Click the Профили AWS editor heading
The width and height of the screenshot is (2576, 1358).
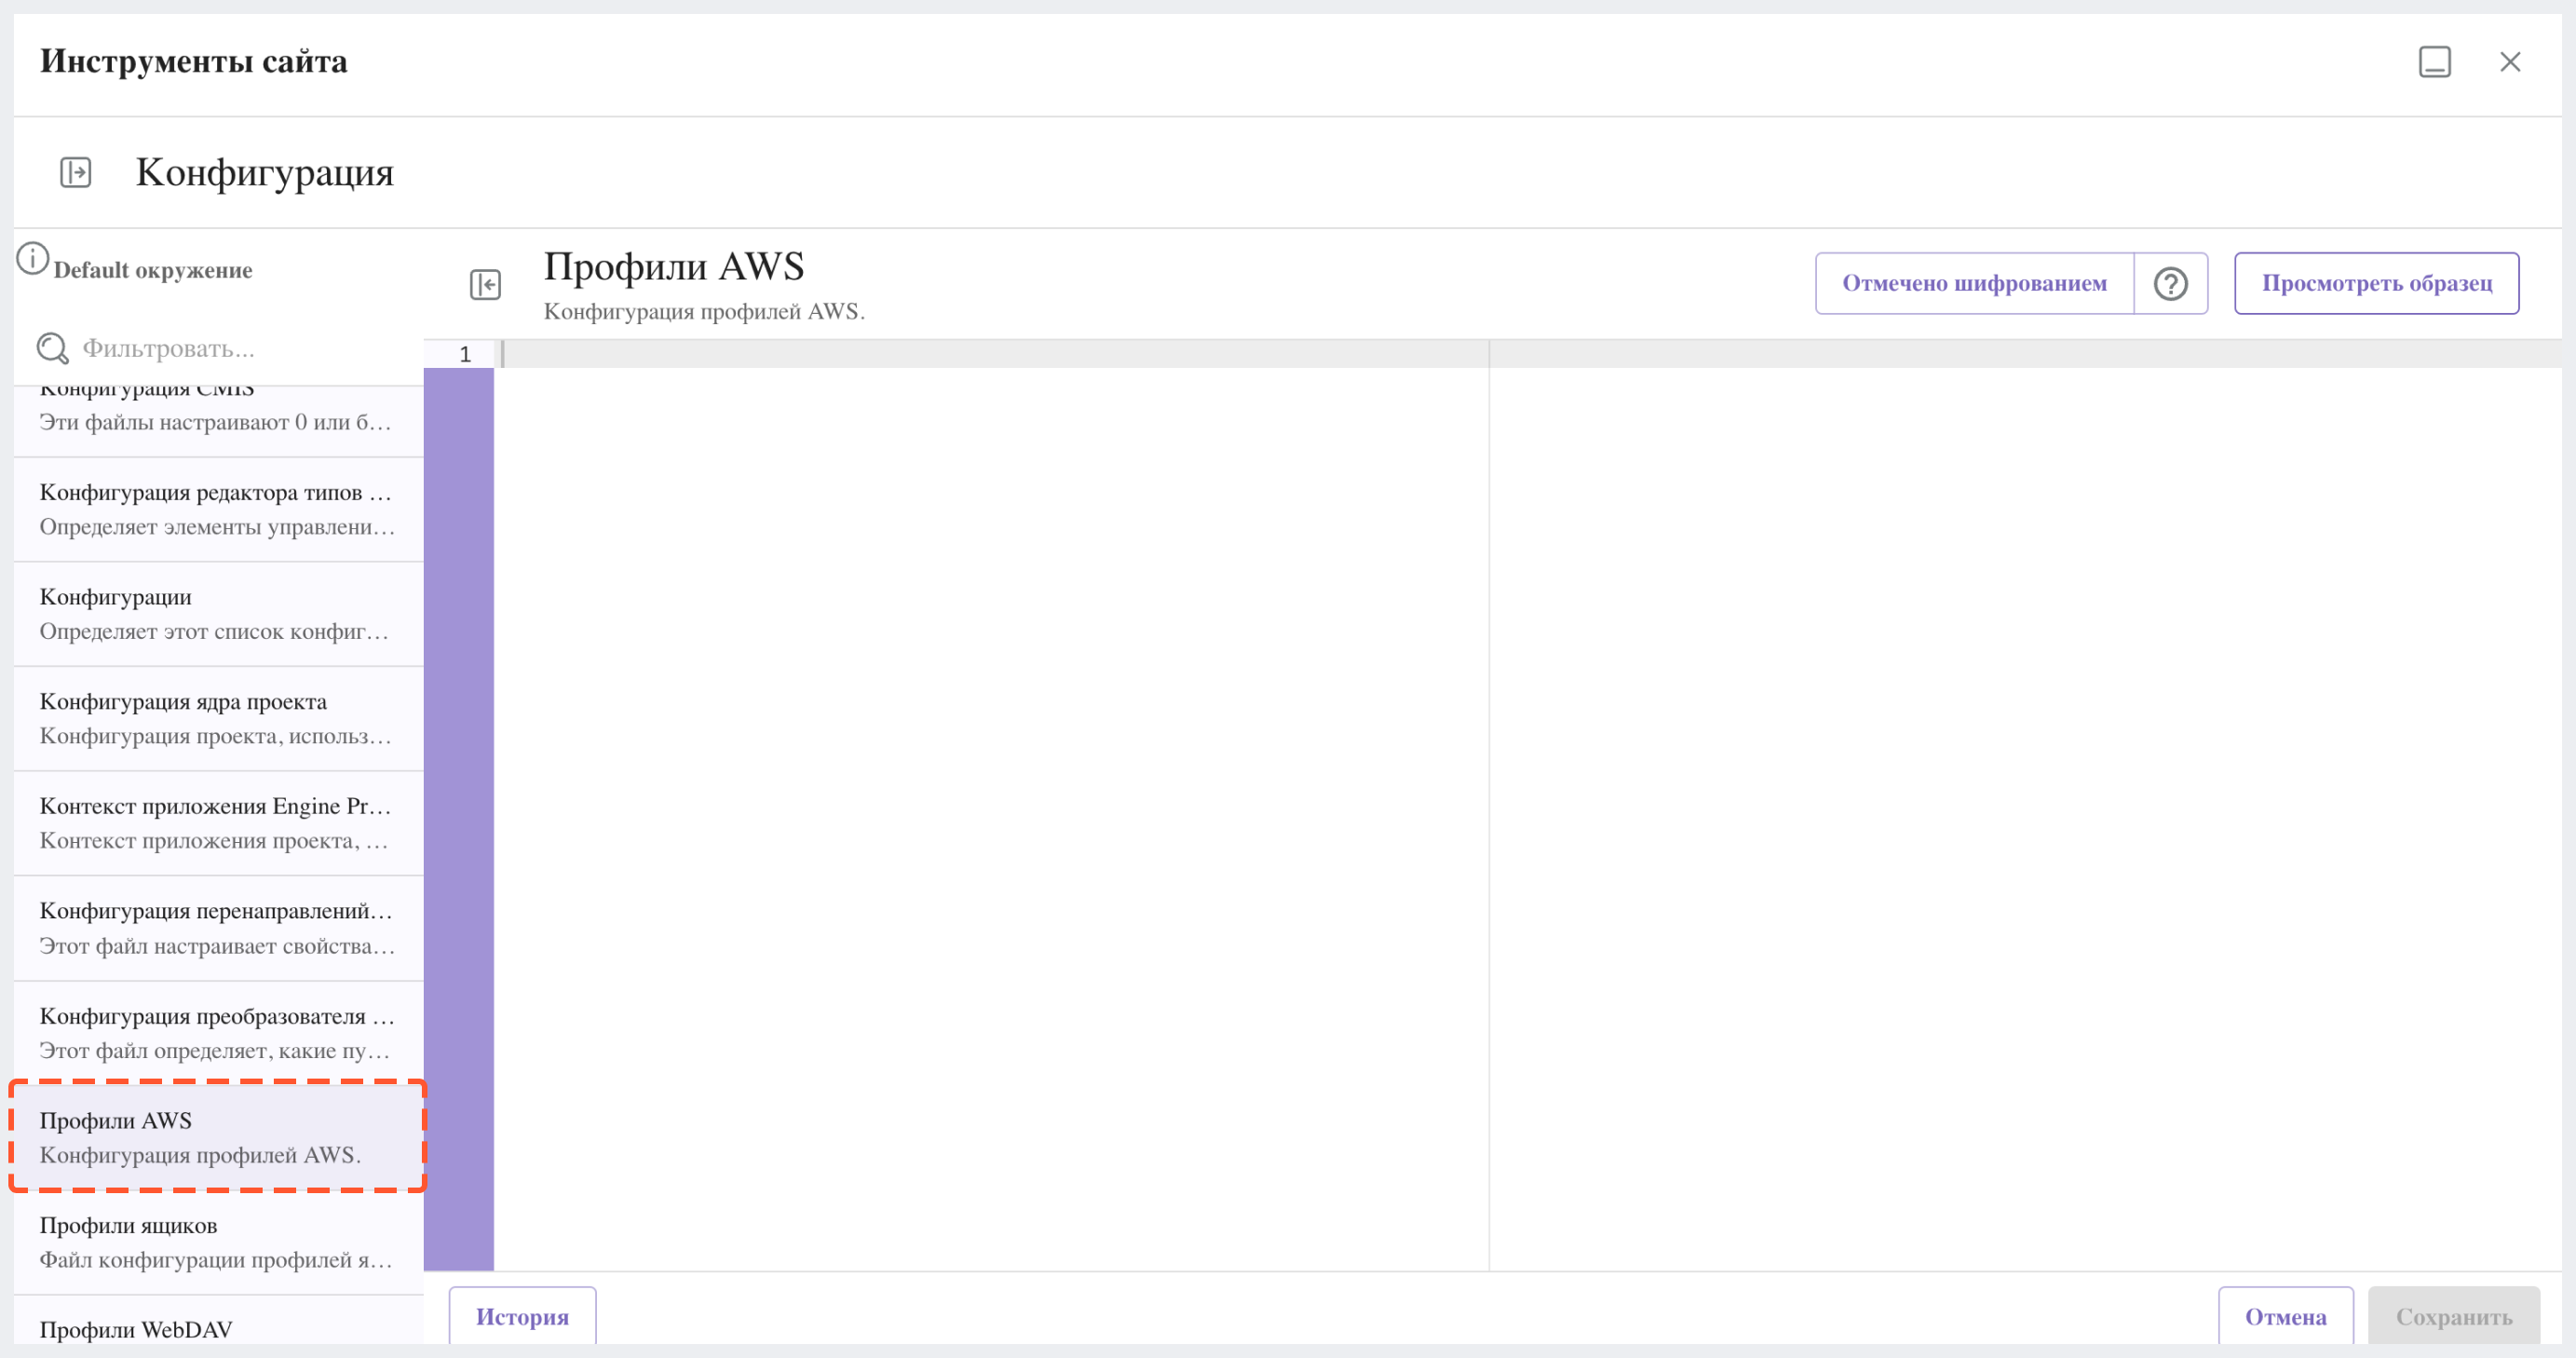click(x=674, y=266)
